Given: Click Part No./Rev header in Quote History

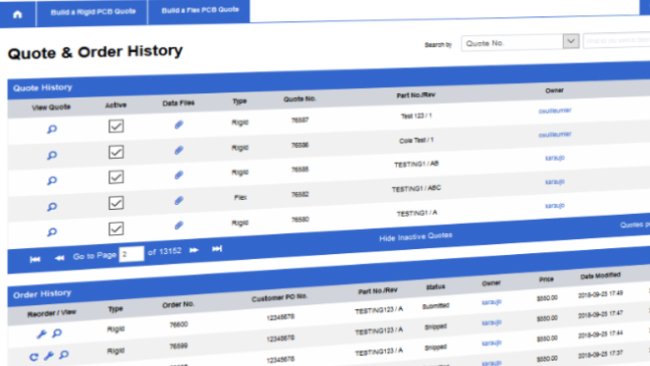Looking at the screenshot, I should pos(416,95).
